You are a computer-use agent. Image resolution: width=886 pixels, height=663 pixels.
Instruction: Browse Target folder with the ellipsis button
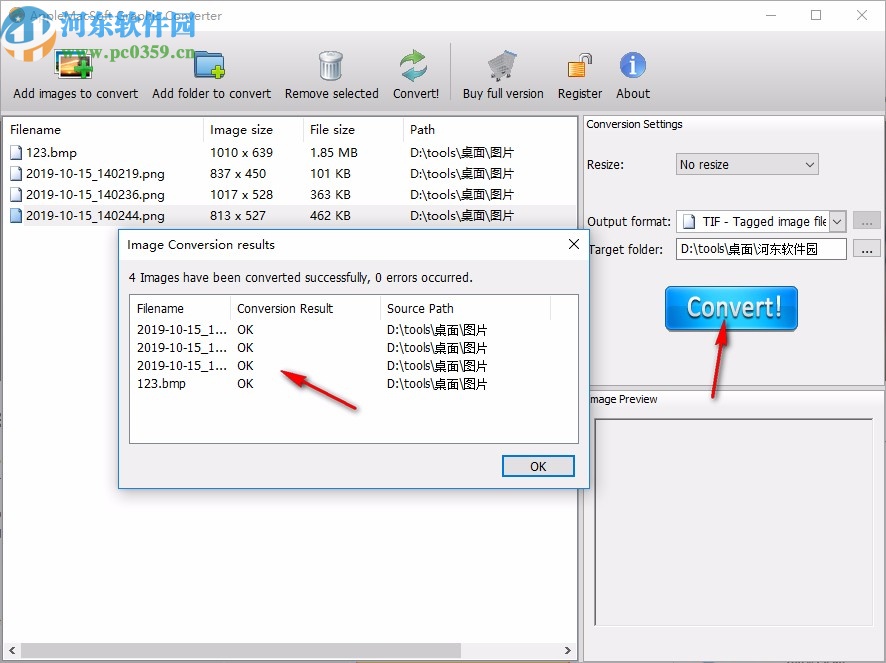866,249
